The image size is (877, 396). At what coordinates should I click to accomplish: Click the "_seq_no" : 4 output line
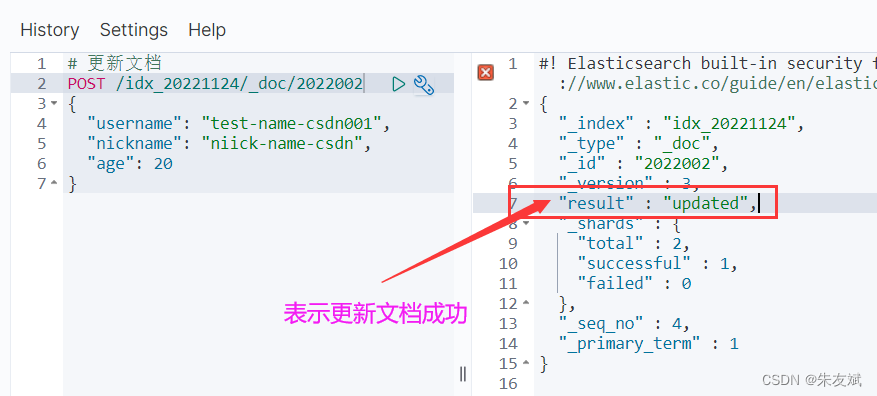tap(624, 323)
